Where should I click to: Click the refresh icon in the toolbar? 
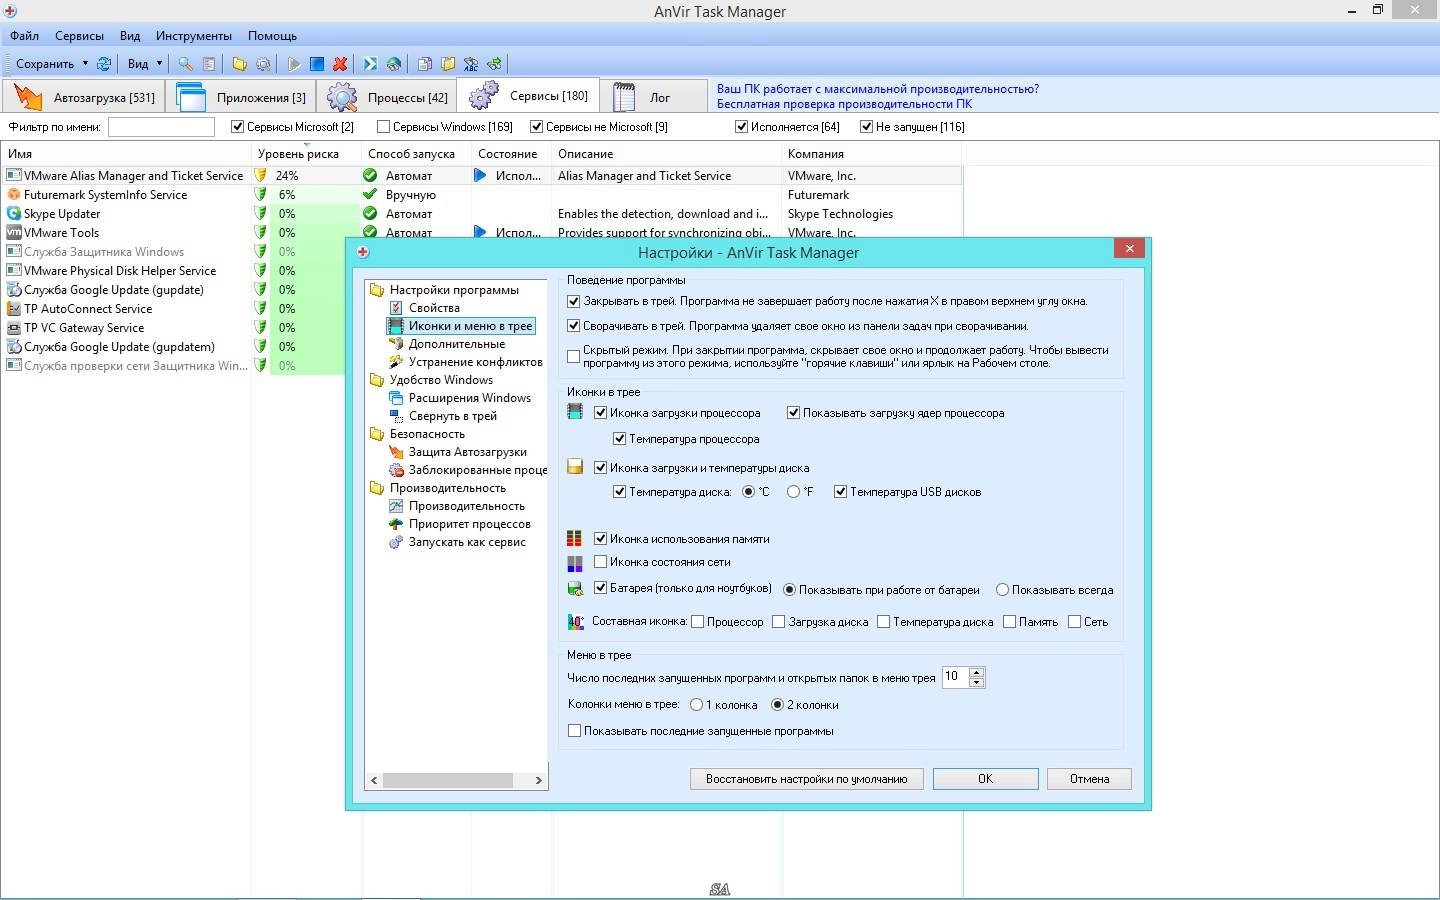[103, 63]
